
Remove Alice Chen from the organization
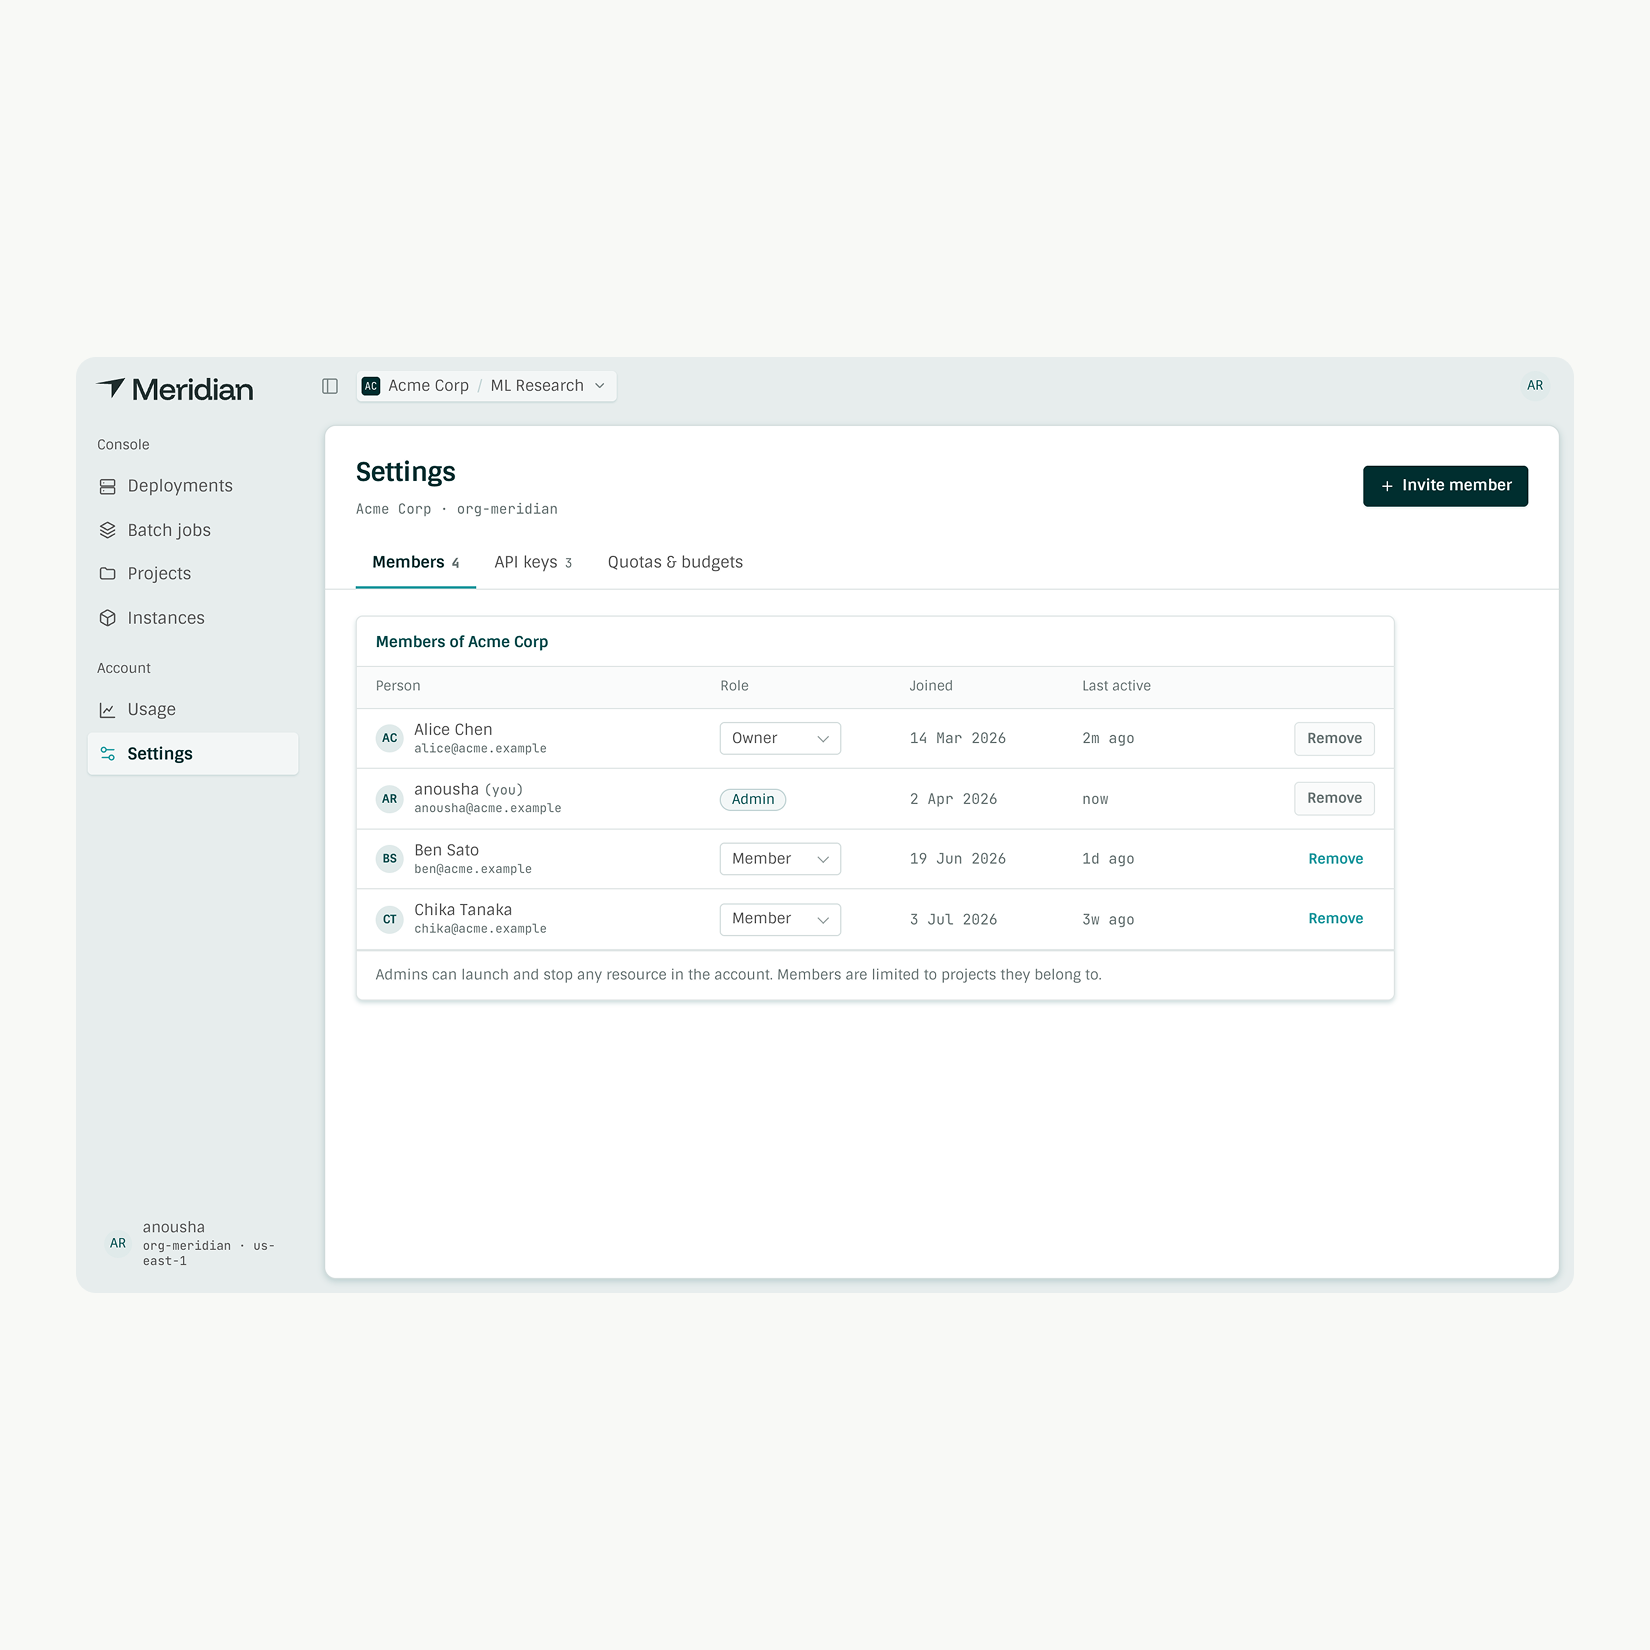1334,739
